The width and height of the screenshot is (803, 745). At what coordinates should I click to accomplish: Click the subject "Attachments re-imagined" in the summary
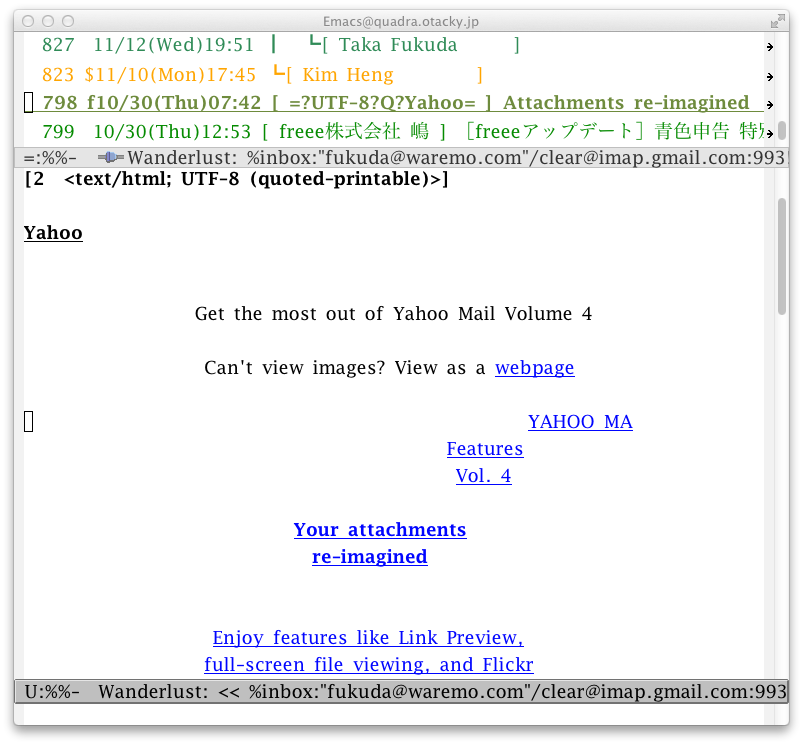click(x=626, y=102)
